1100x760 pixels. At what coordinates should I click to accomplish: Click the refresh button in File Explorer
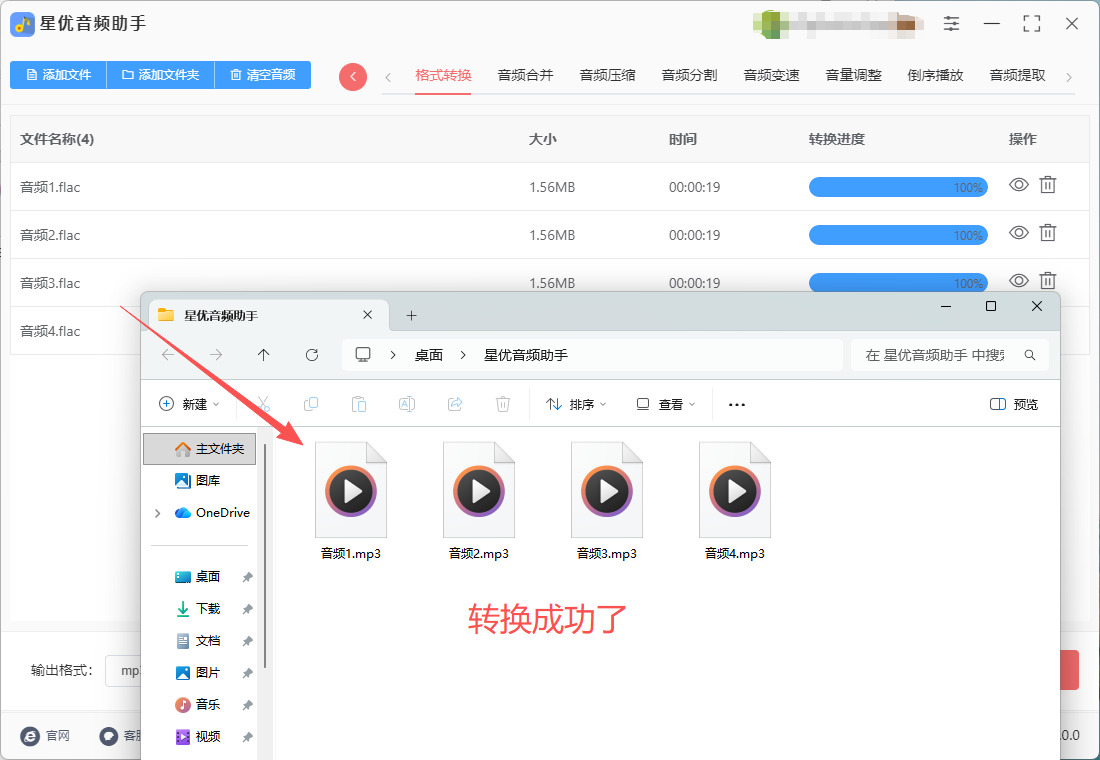[x=312, y=355]
